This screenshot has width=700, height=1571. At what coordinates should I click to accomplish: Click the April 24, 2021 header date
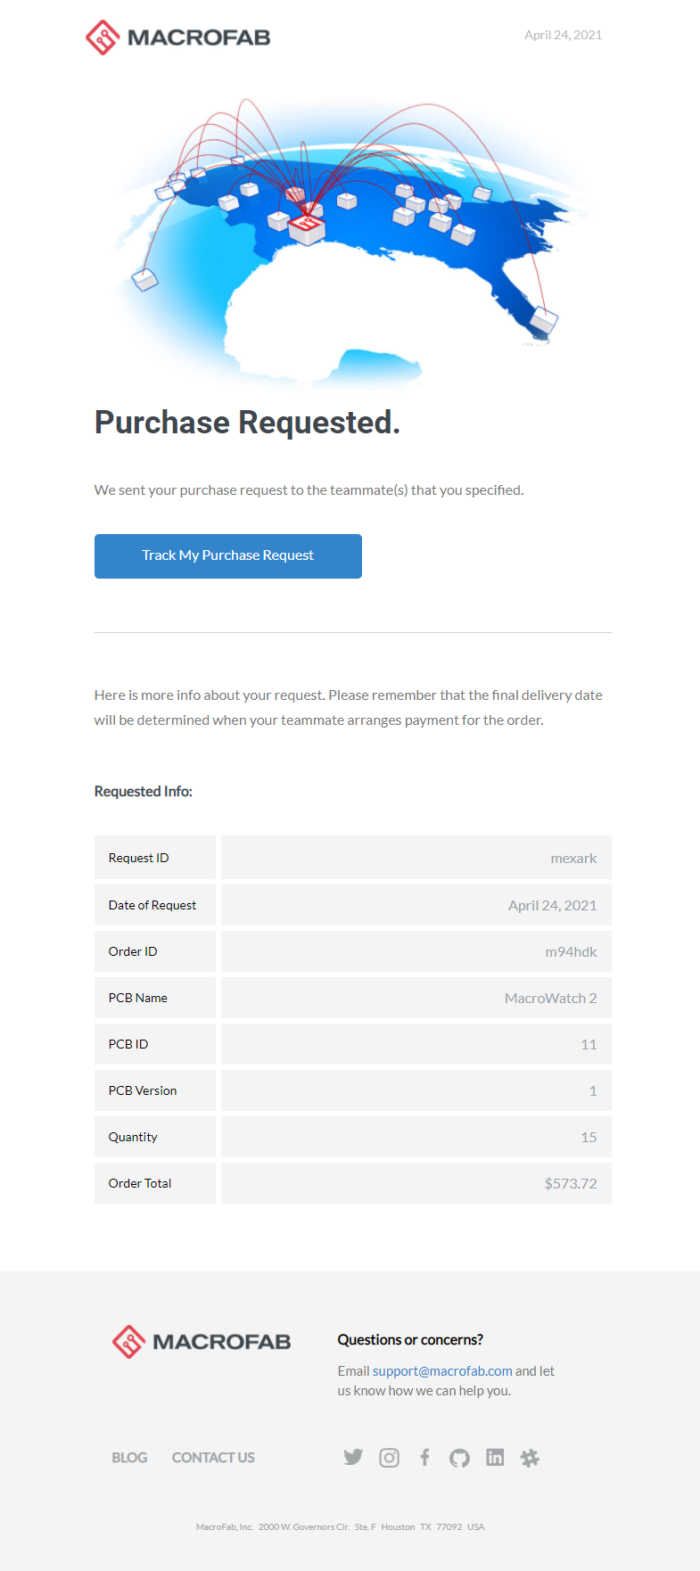[x=563, y=35]
